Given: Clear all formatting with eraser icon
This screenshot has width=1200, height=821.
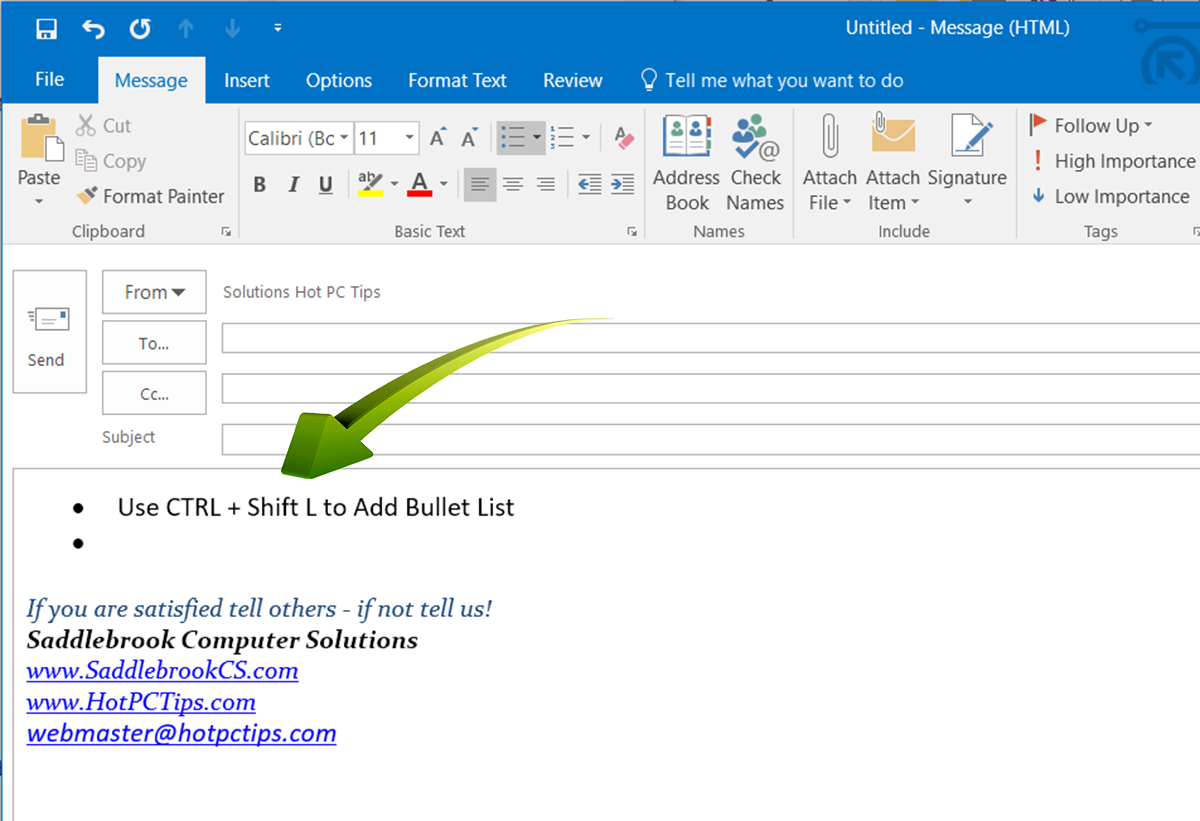Looking at the screenshot, I should coord(624,138).
